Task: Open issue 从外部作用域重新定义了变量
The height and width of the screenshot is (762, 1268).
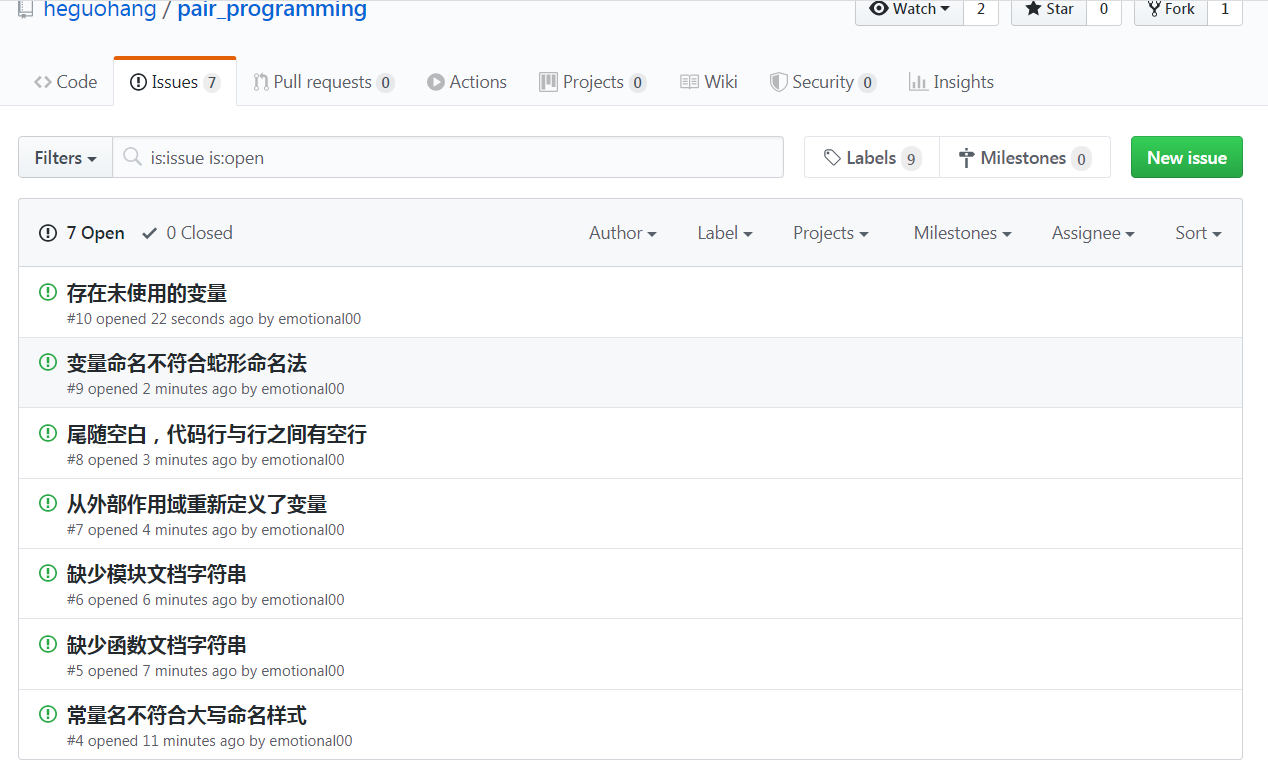Action: tap(197, 504)
